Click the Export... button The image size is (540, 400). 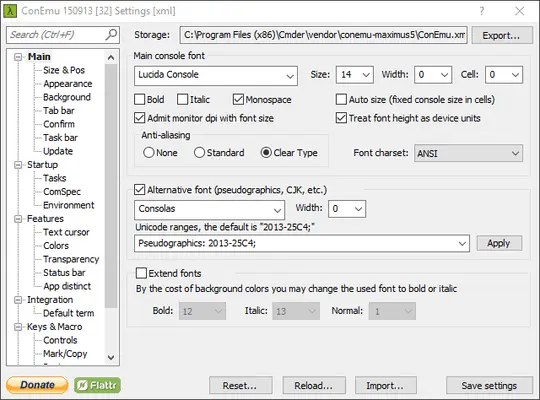pos(502,35)
